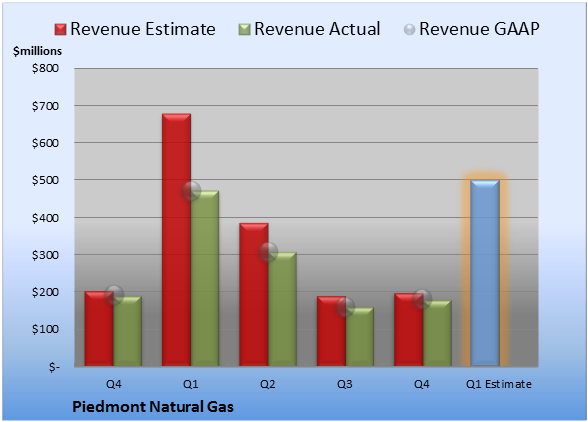Image resolution: width=588 pixels, height=422 pixels.
Task: Select the 'Q1 Estimate' category label
Action: coord(499,384)
